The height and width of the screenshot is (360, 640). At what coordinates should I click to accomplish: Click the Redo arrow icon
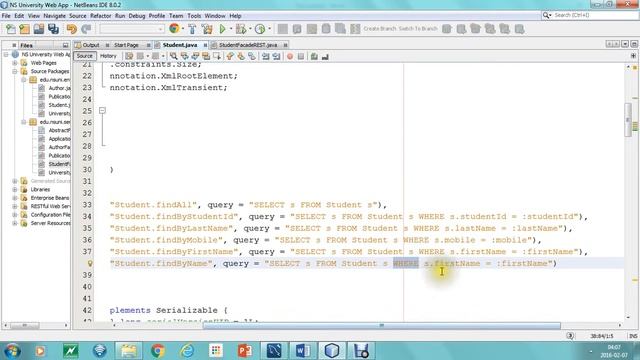[x=86, y=29]
